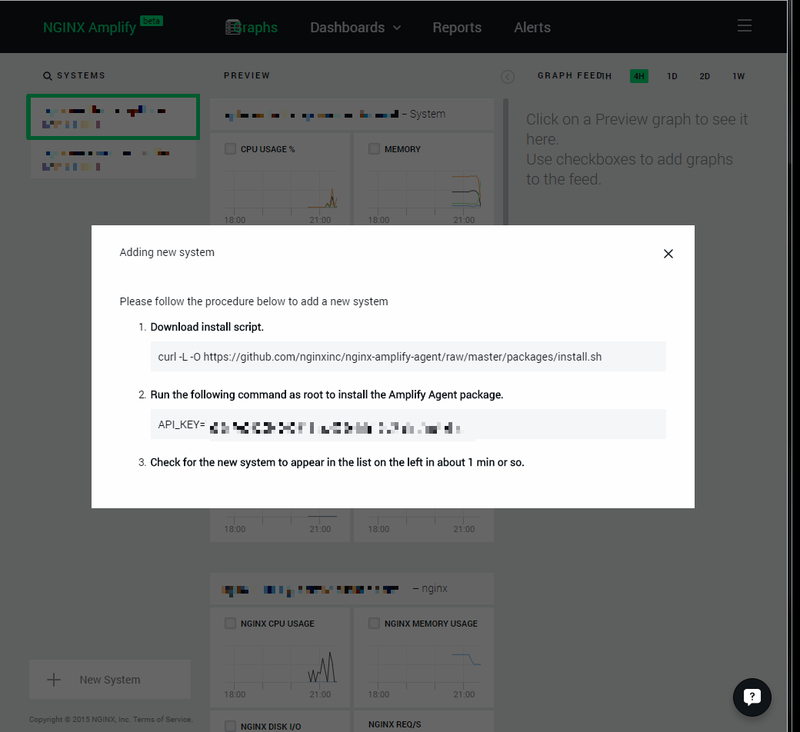Click the 'Adding new system' dialog title
This screenshot has height=732, width=800.
(167, 252)
